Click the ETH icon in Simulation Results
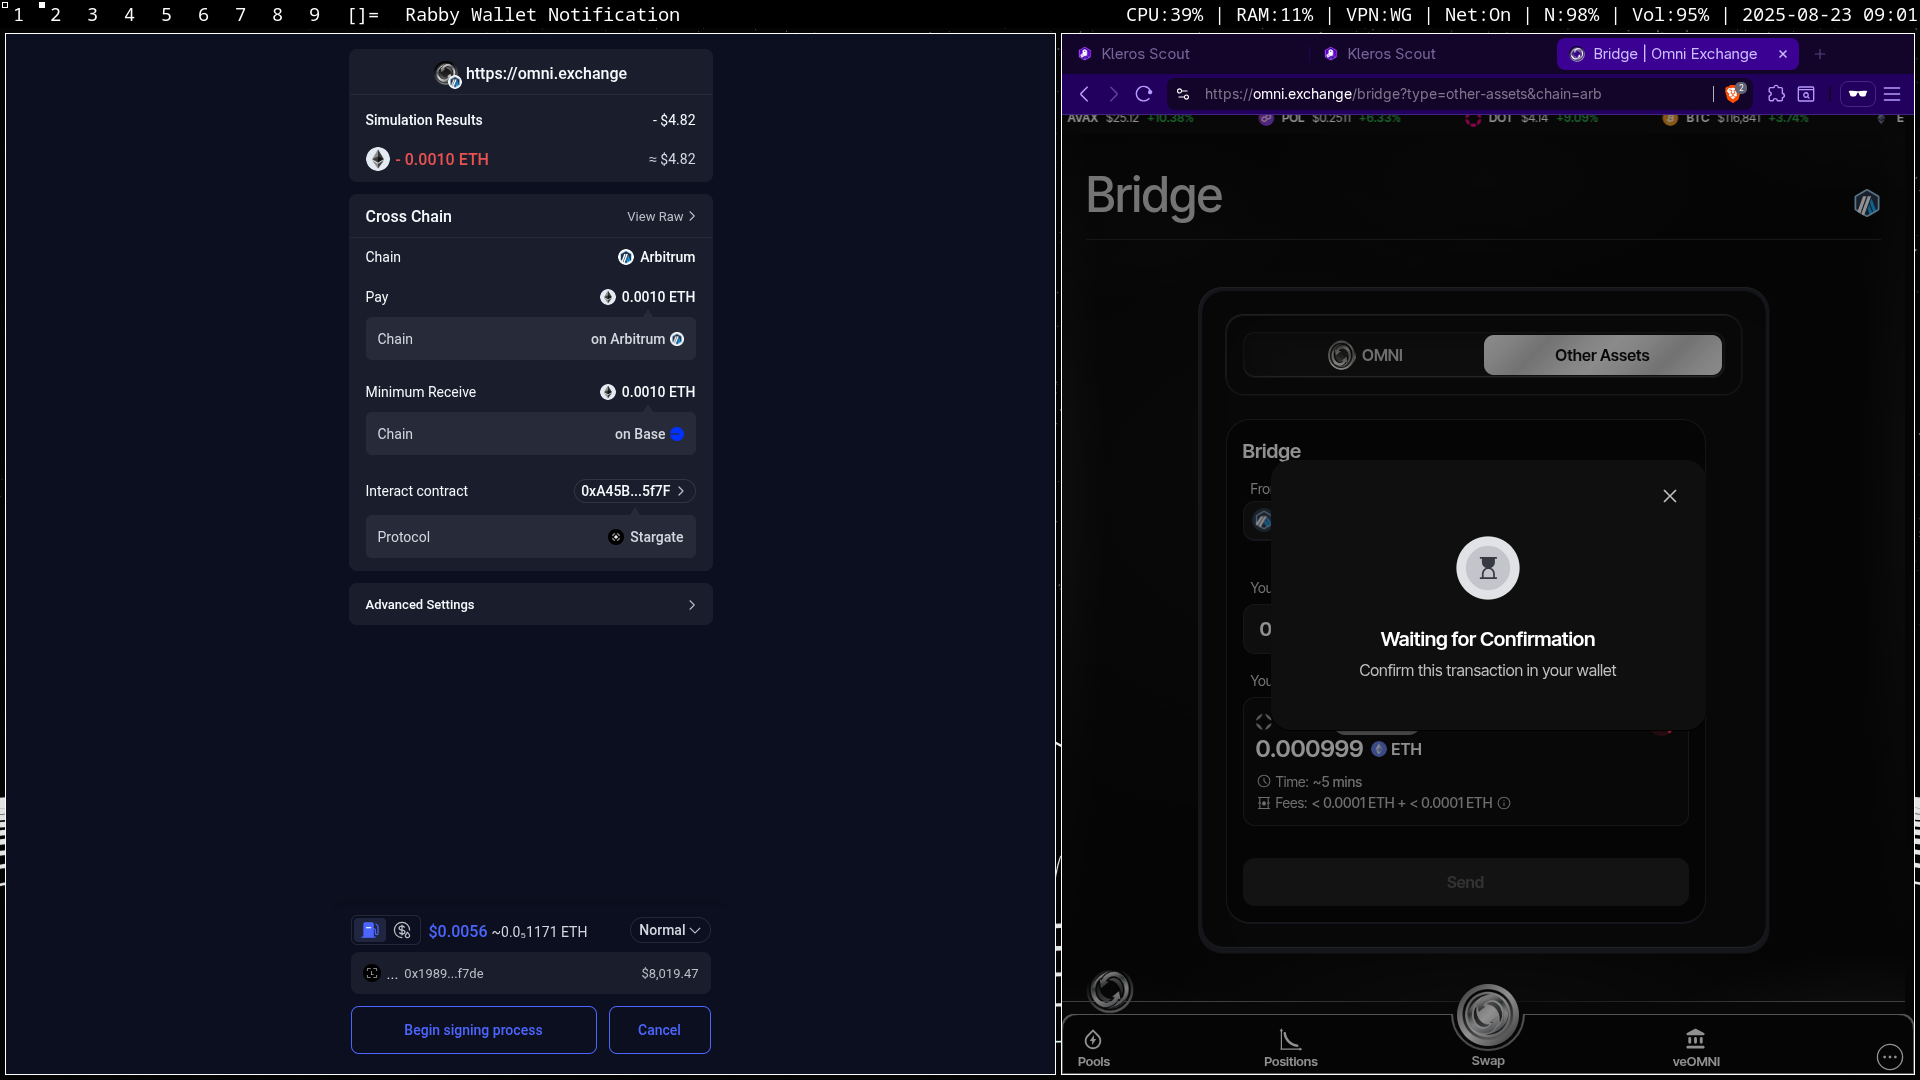The image size is (1920, 1080). click(378, 159)
